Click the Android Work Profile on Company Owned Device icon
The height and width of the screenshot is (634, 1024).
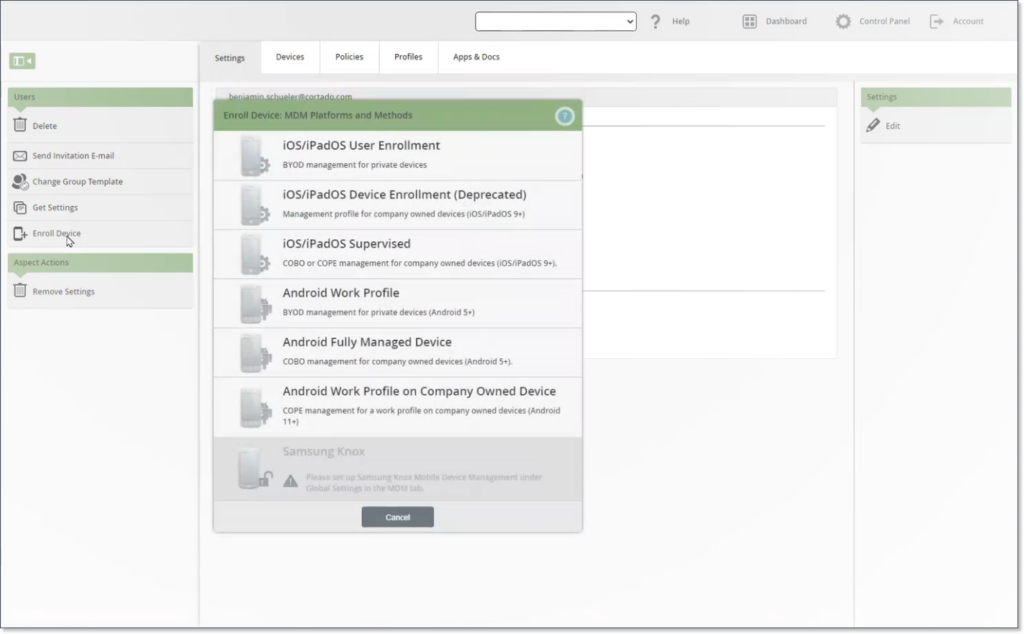255,407
